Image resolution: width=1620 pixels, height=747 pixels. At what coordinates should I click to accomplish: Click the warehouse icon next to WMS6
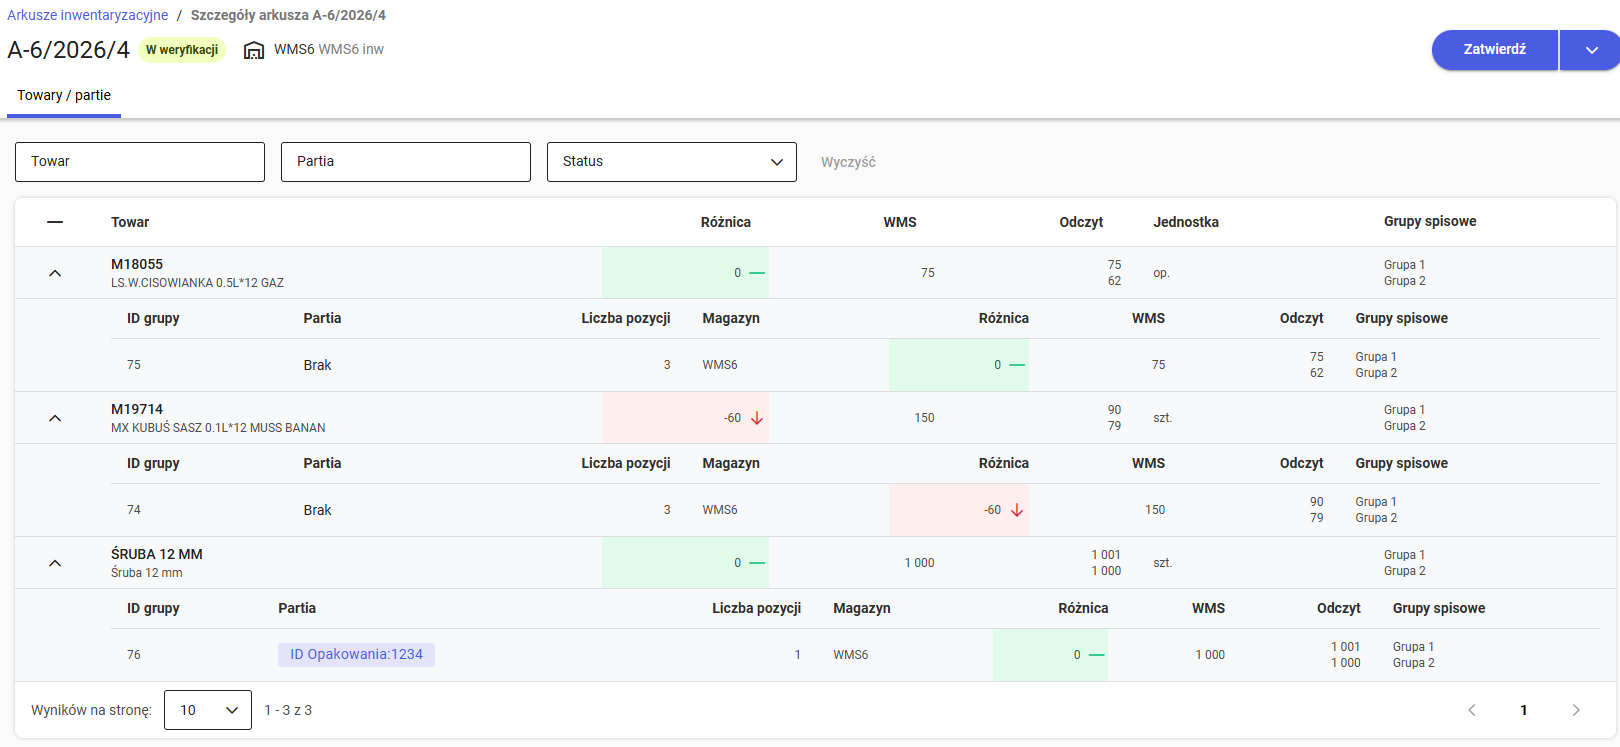pos(254,50)
